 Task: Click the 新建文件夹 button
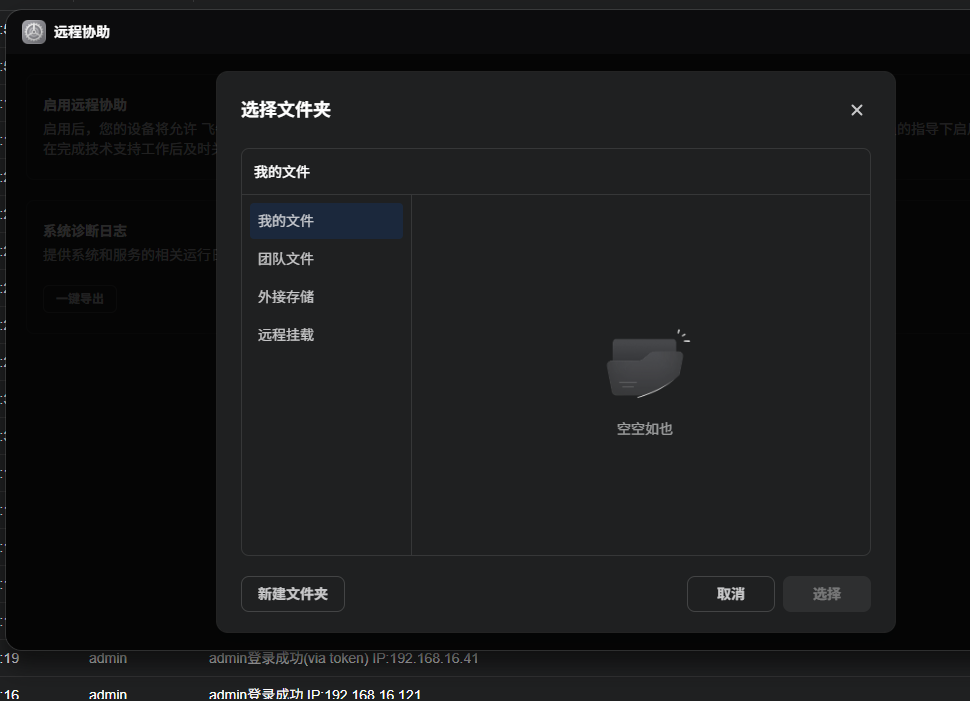(293, 594)
